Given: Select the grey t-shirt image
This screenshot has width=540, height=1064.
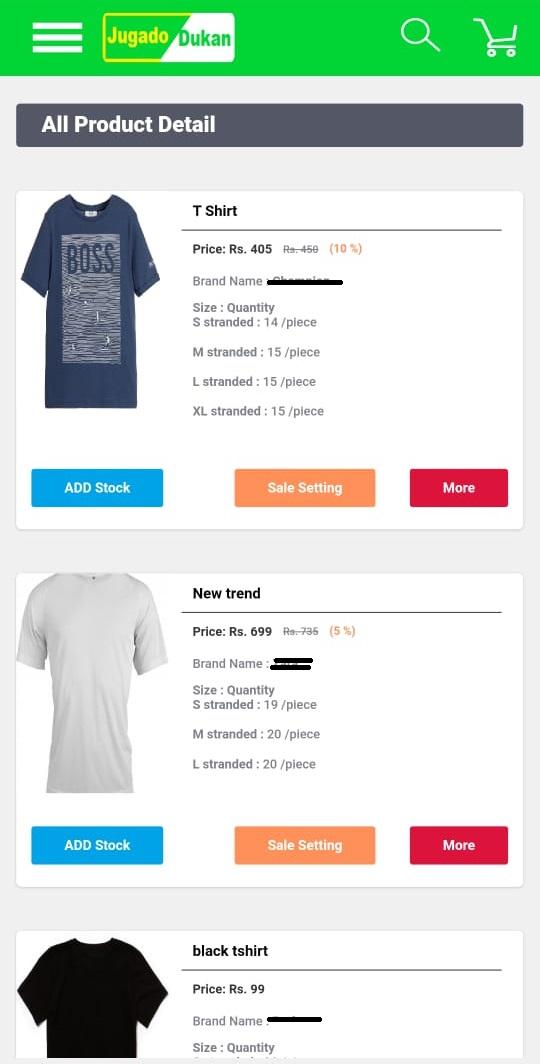Looking at the screenshot, I should [92, 683].
